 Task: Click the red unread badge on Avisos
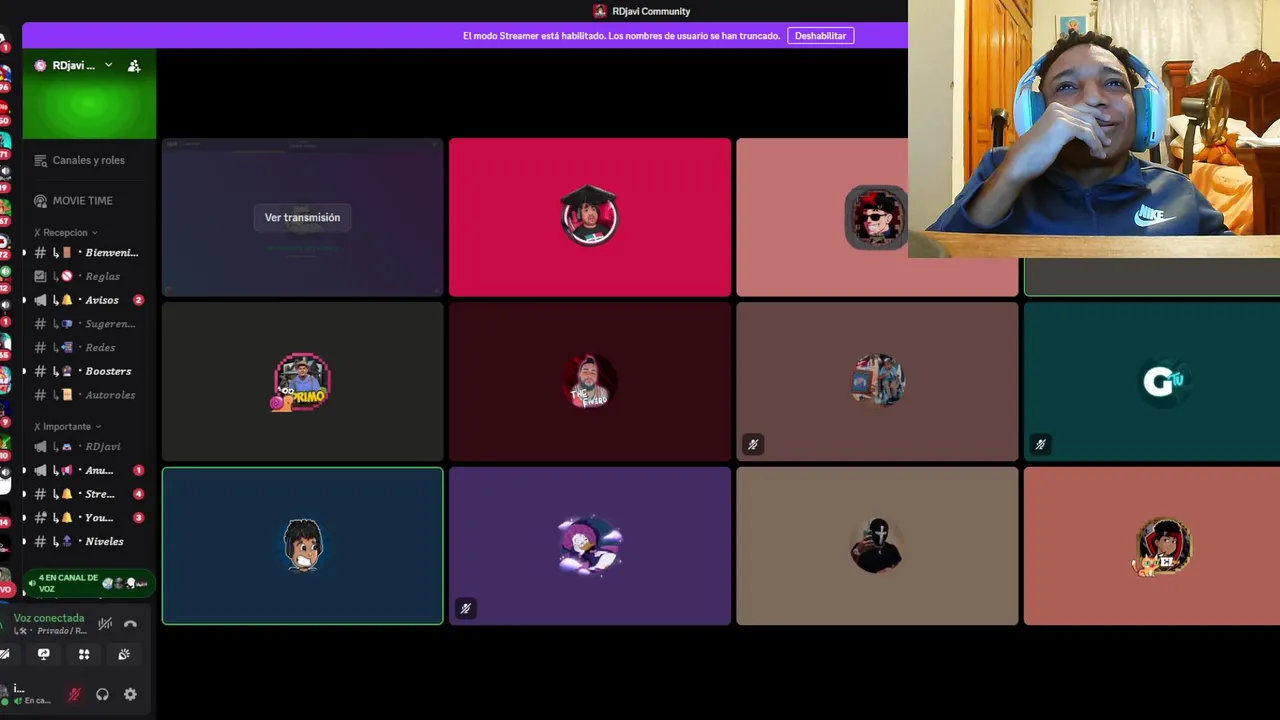(139, 300)
